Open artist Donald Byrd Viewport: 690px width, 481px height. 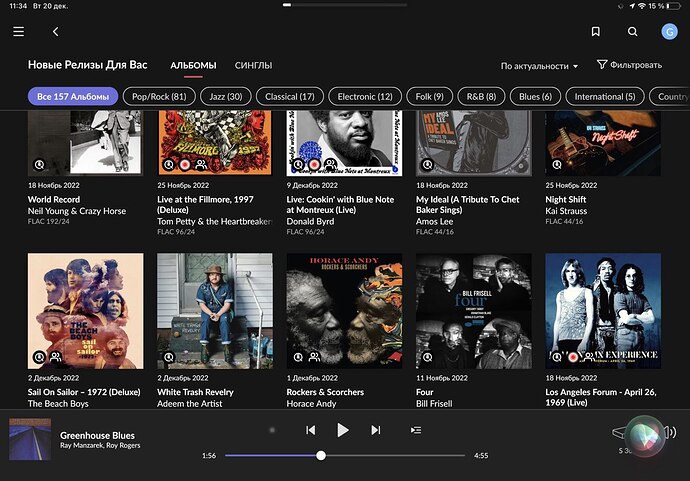[x=310, y=221]
